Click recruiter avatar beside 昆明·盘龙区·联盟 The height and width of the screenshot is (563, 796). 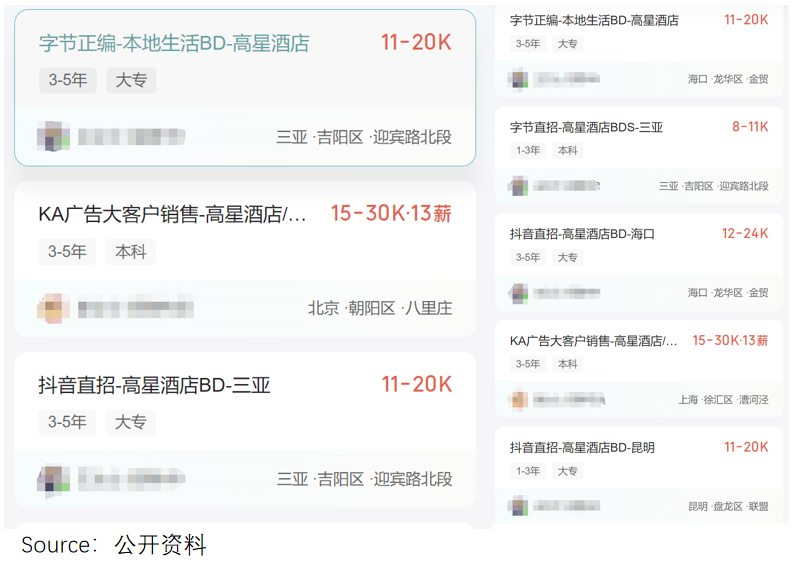518,506
